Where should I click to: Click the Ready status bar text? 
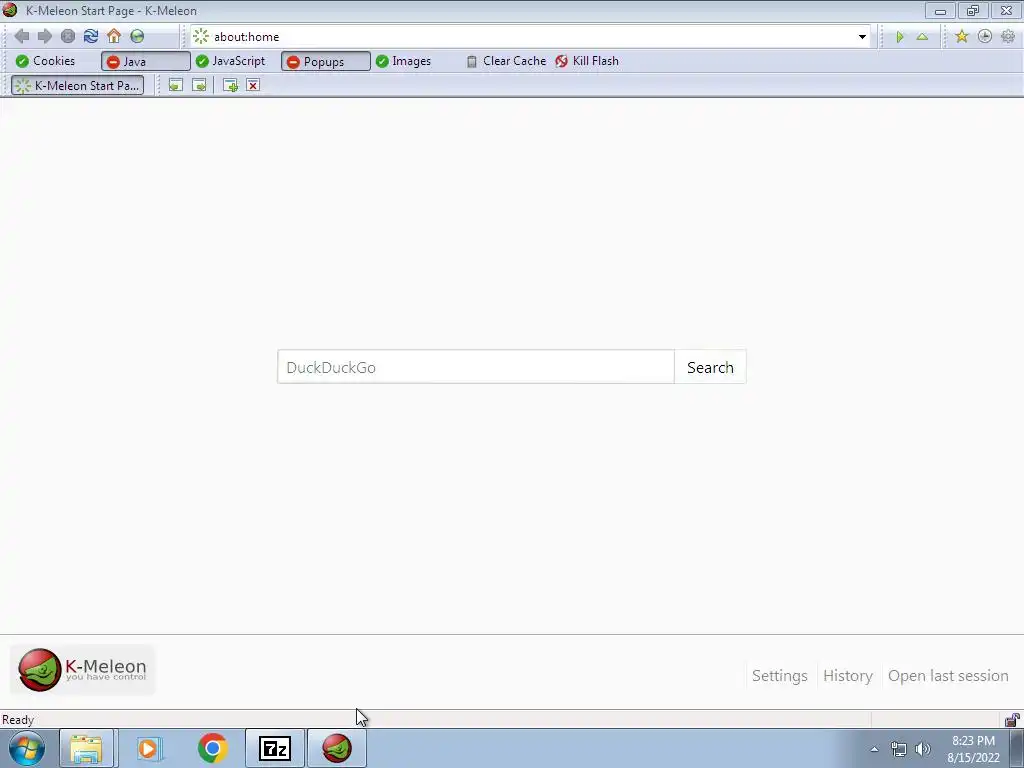click(18, 720)
